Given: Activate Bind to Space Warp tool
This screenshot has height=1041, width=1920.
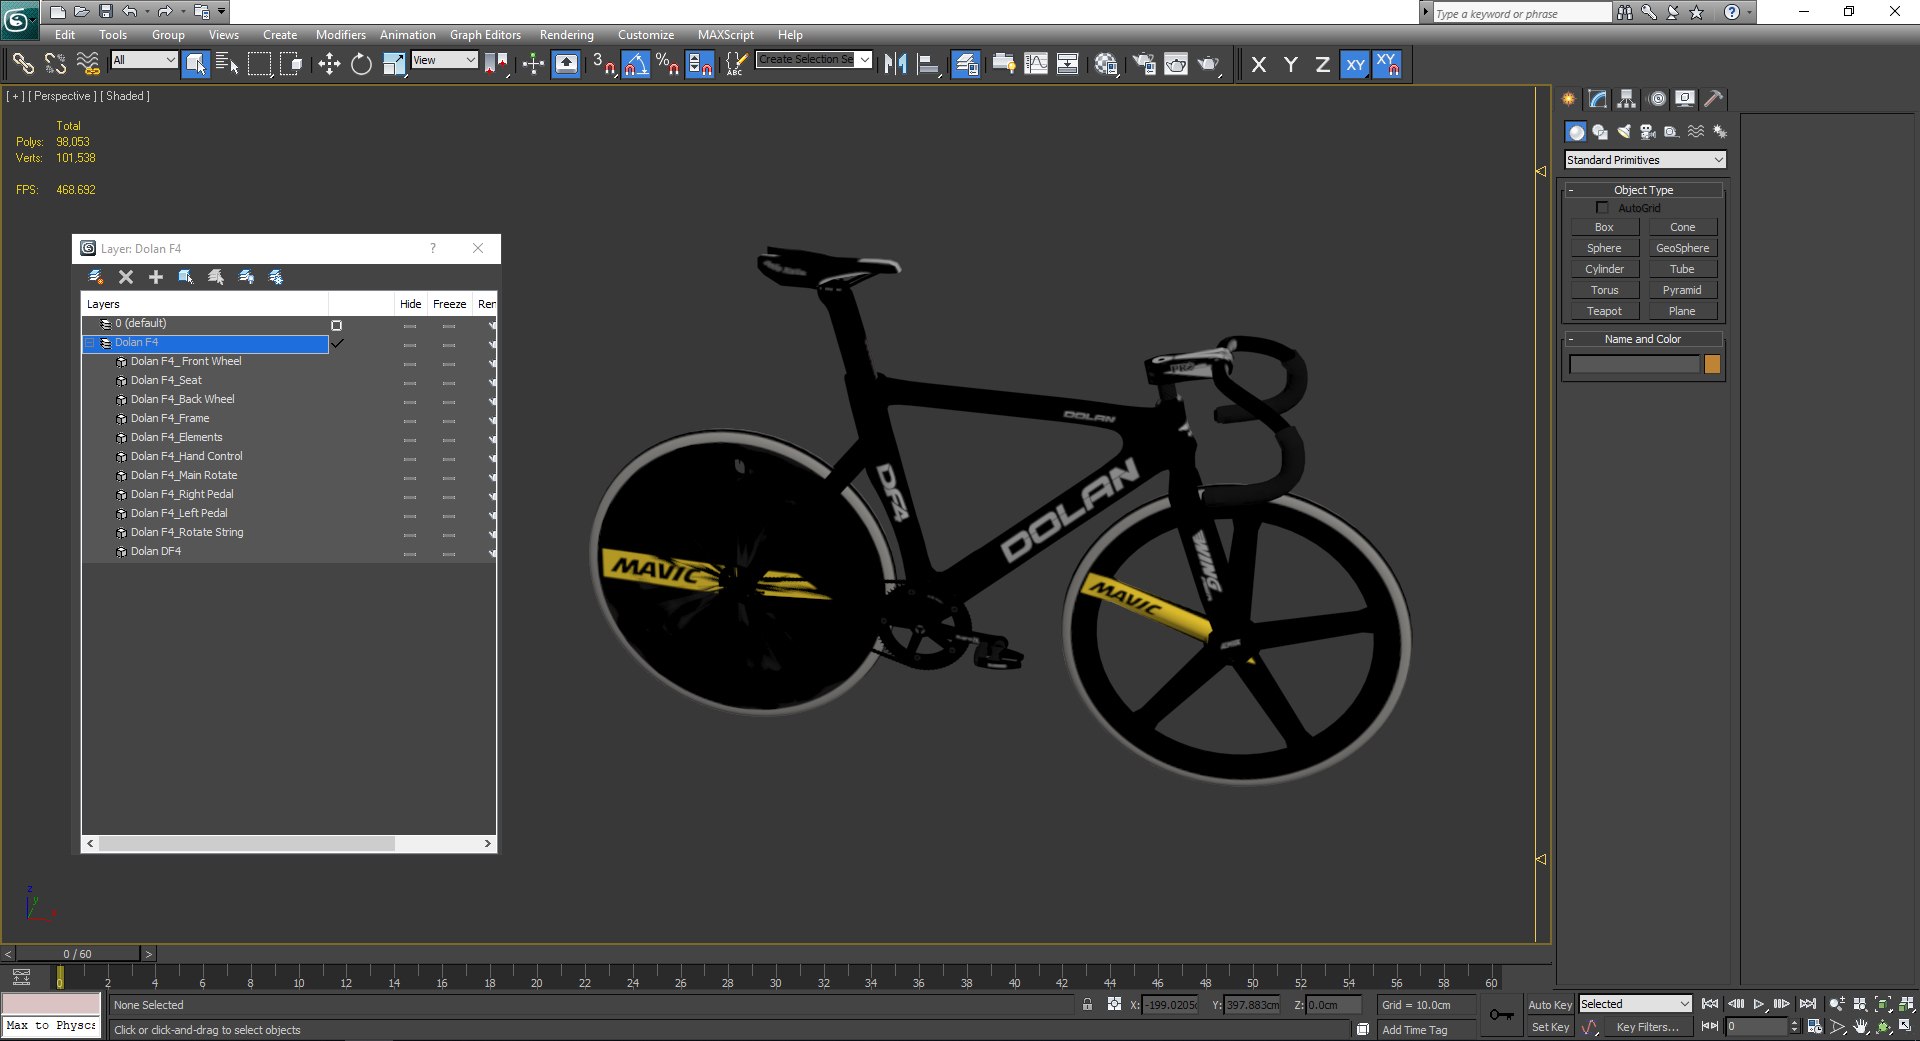Looking at the screenshot, I should [88, 64].
